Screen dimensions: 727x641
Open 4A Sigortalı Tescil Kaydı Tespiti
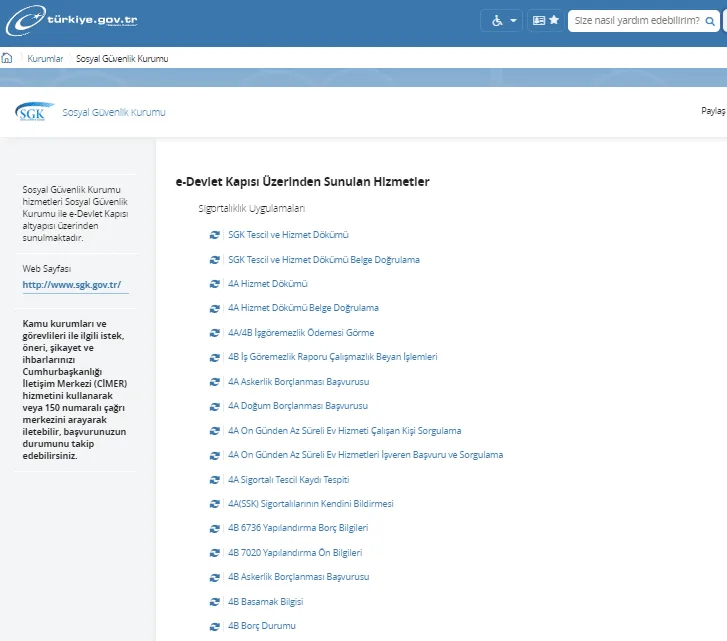coord(288,480)
